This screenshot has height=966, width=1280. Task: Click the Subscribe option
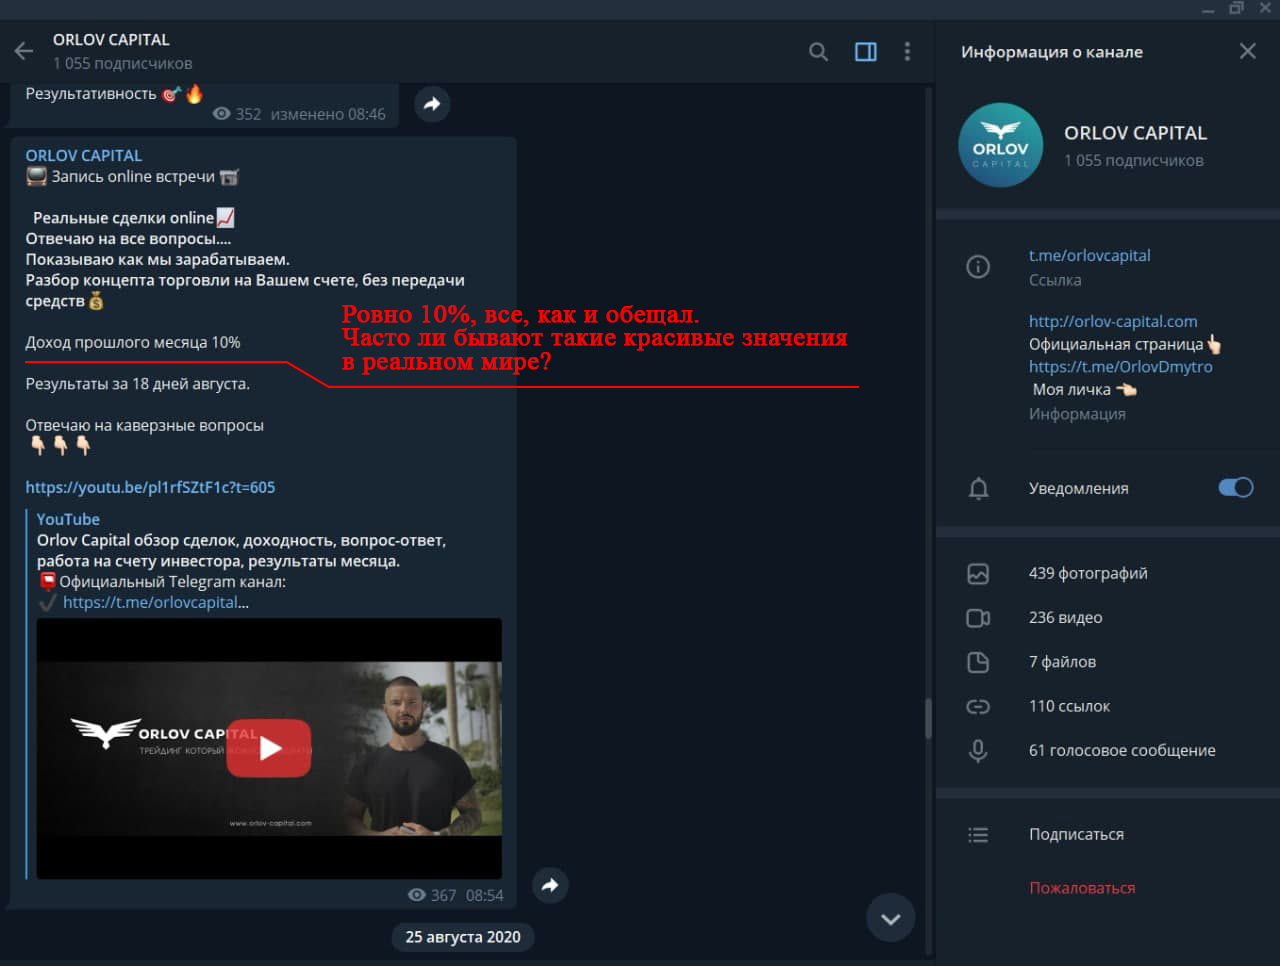coord(1076,834)
